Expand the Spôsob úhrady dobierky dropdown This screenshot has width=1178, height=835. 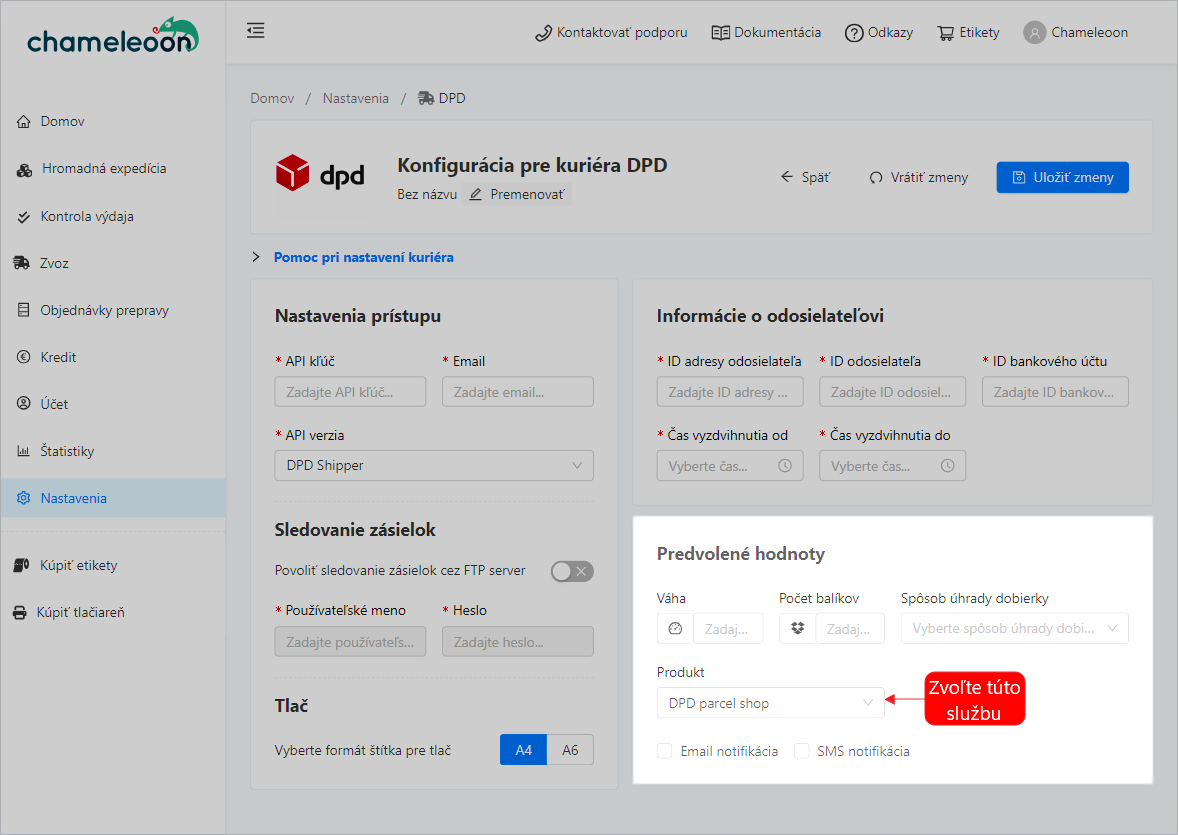(1014, 628)
